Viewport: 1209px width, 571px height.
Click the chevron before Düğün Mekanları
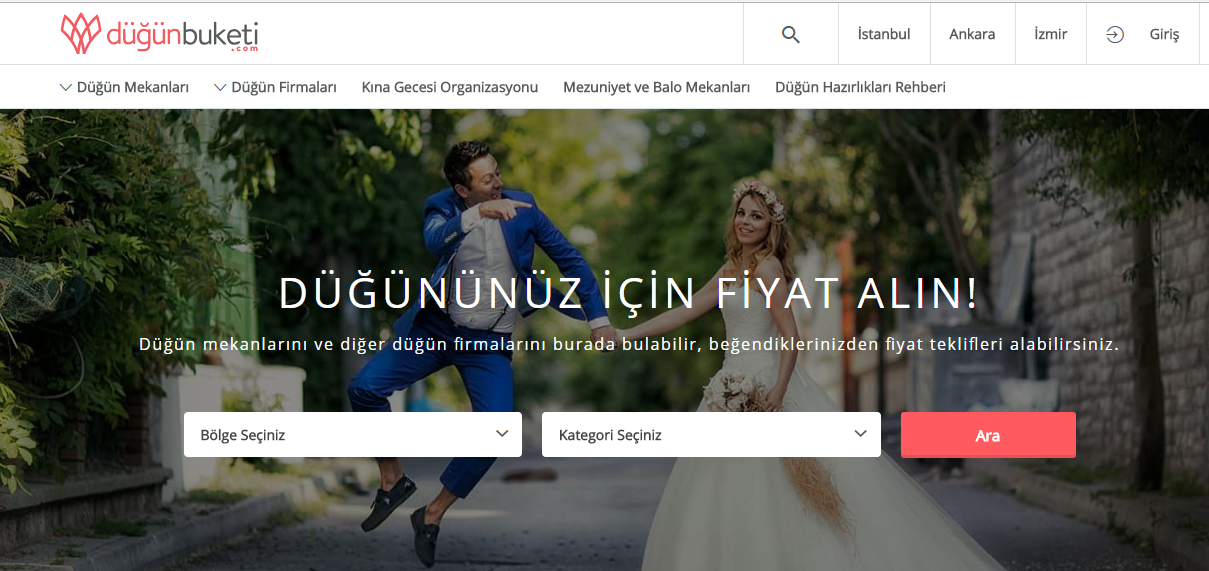(x=66, y=87)
